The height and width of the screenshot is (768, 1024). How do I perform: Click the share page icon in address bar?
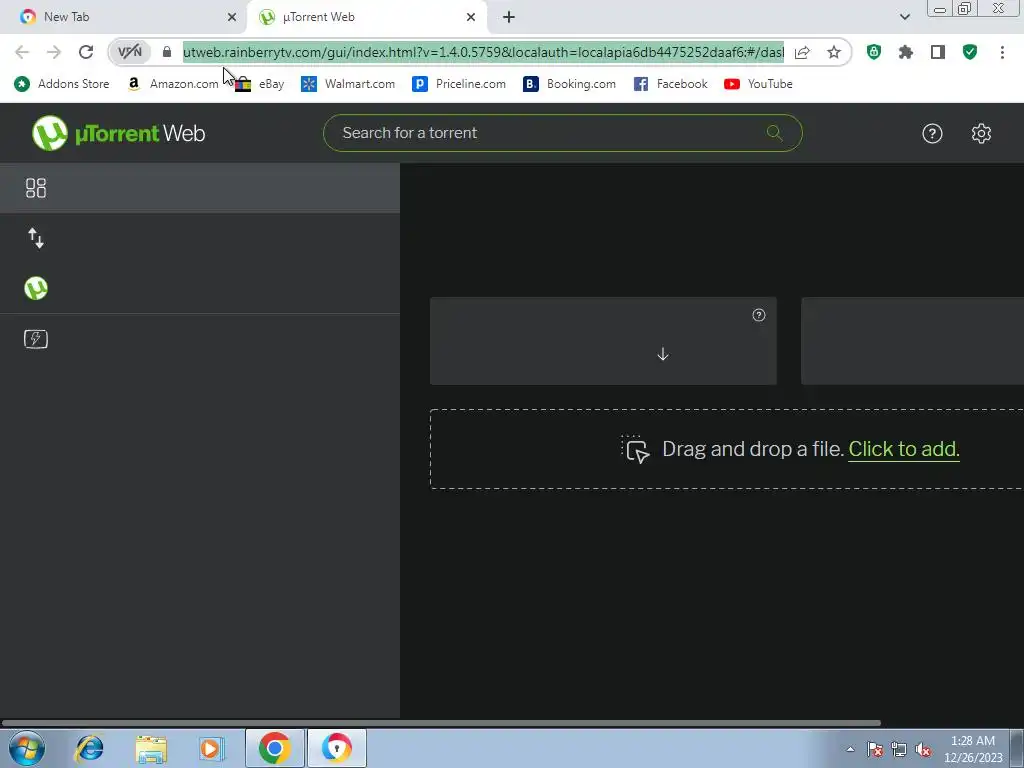click(802, 52)
